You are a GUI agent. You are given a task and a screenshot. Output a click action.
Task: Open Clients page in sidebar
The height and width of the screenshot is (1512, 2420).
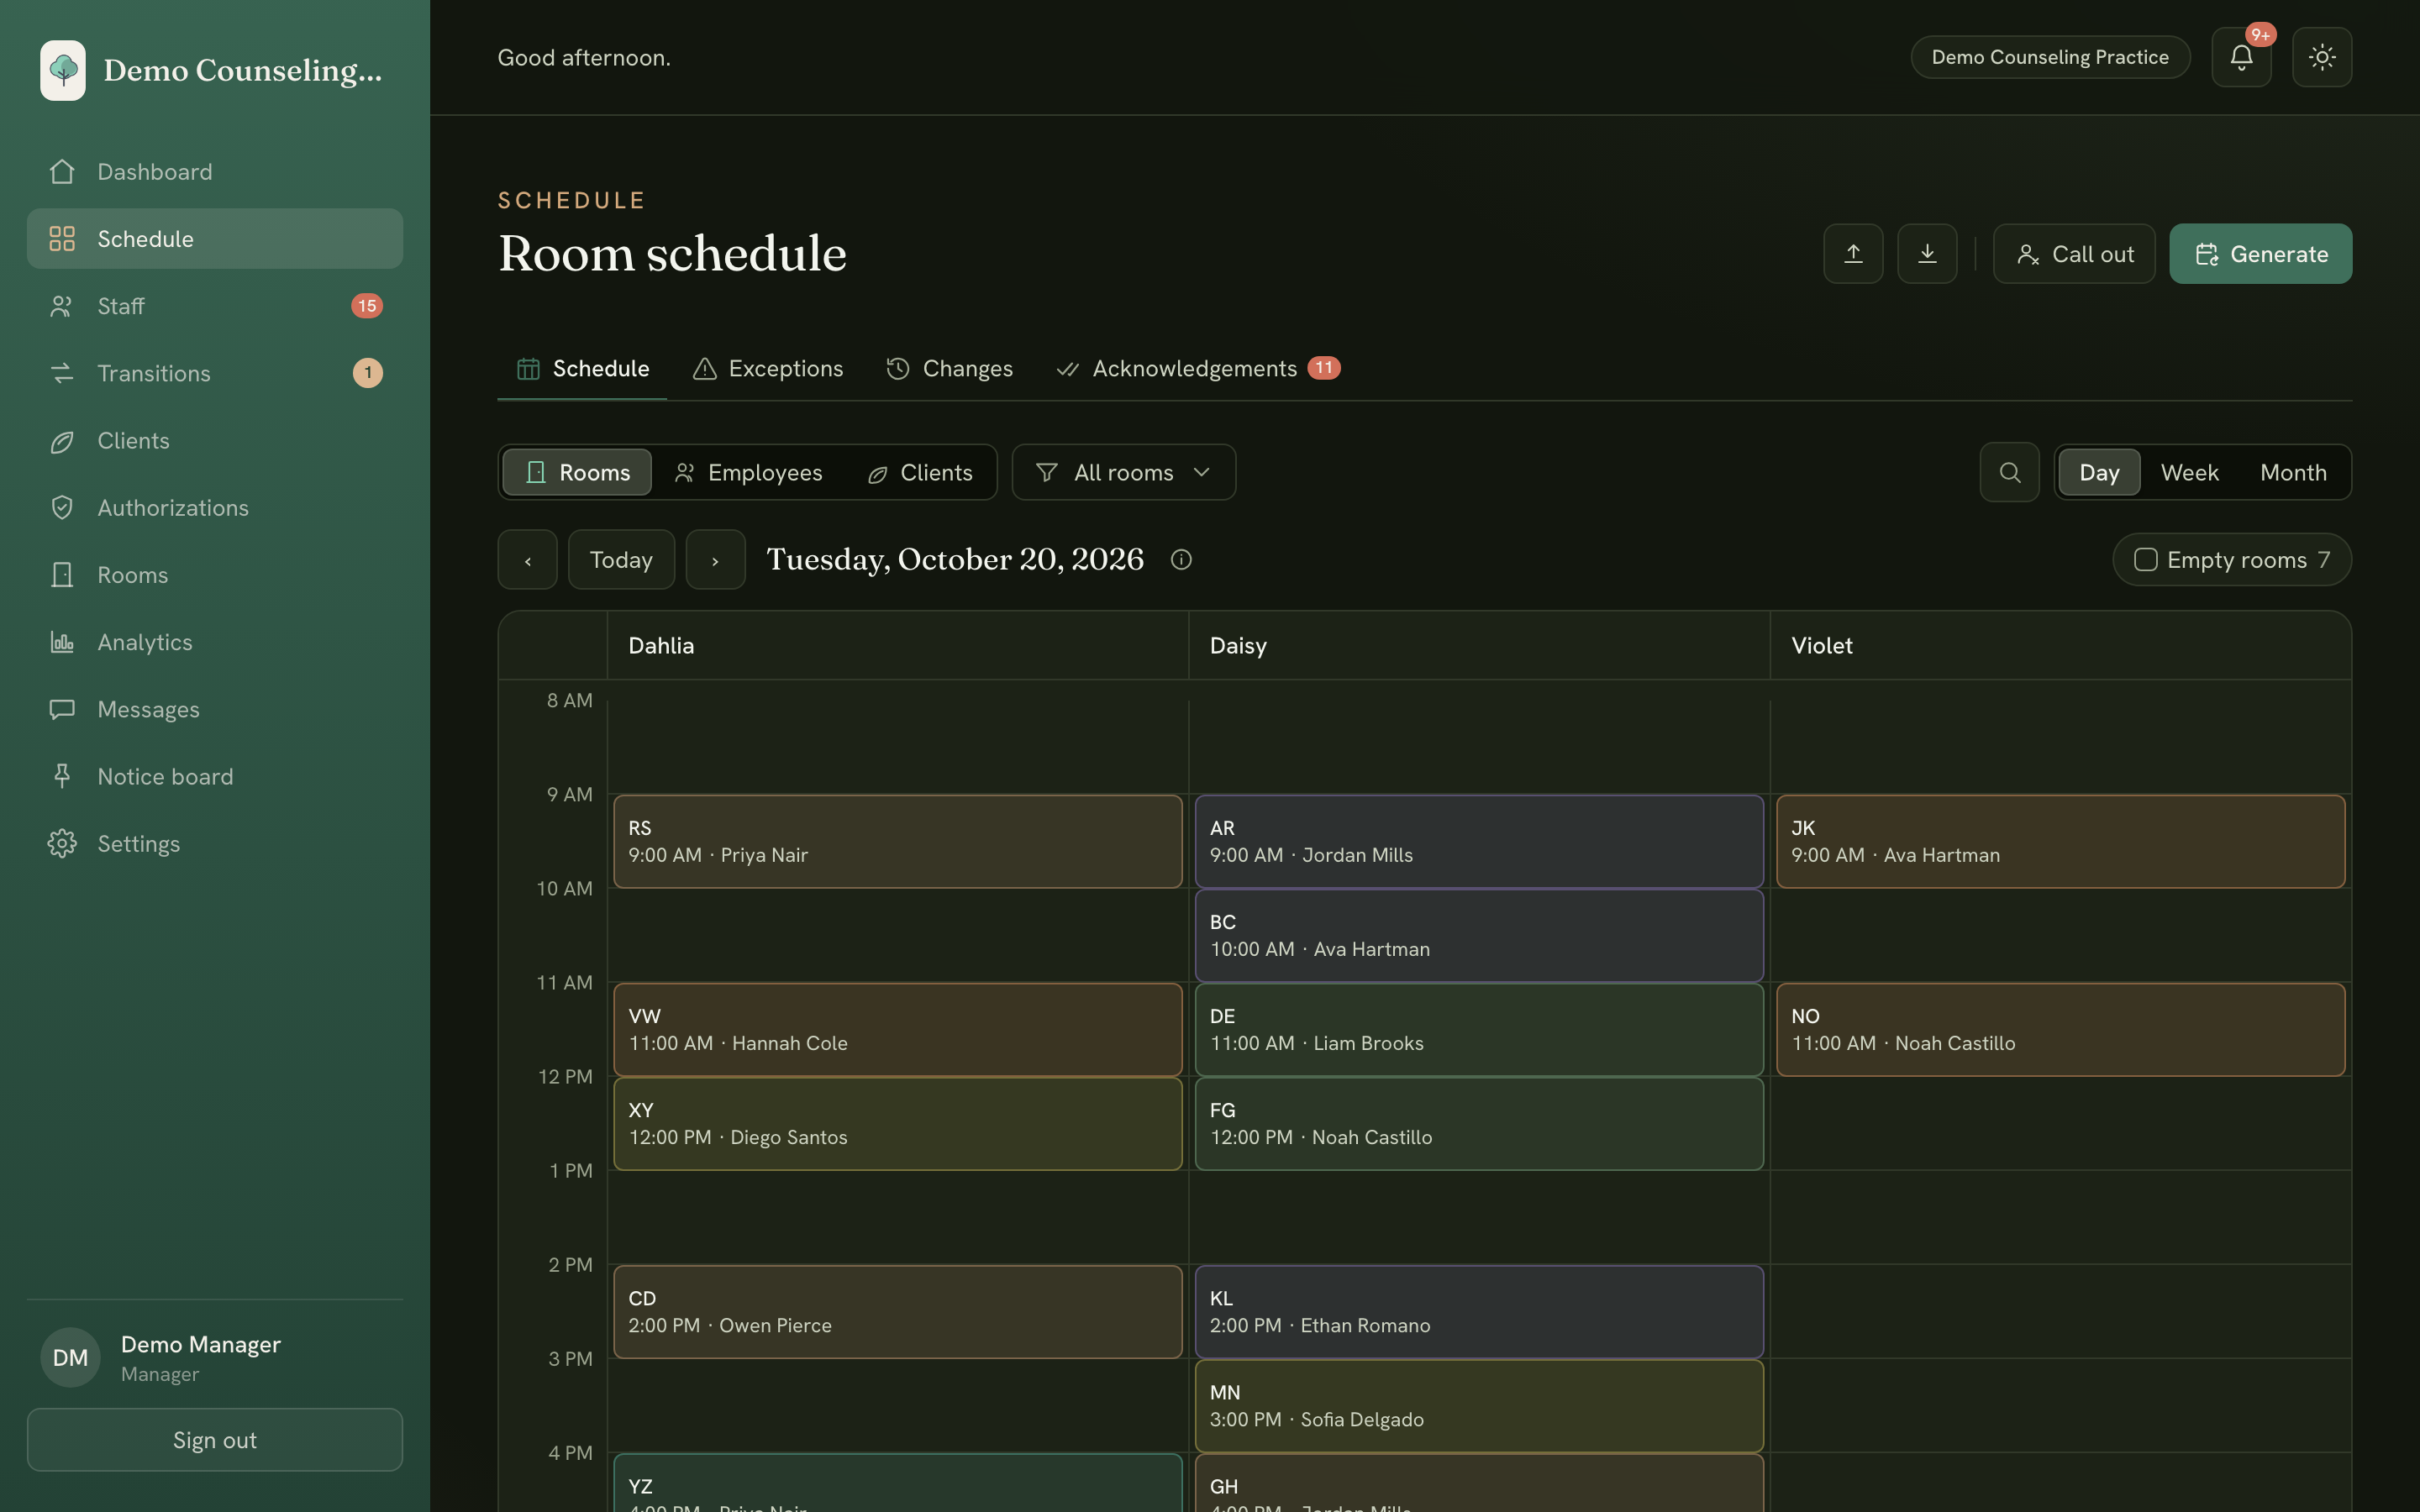pyautogui.click(x=215, y=440)
